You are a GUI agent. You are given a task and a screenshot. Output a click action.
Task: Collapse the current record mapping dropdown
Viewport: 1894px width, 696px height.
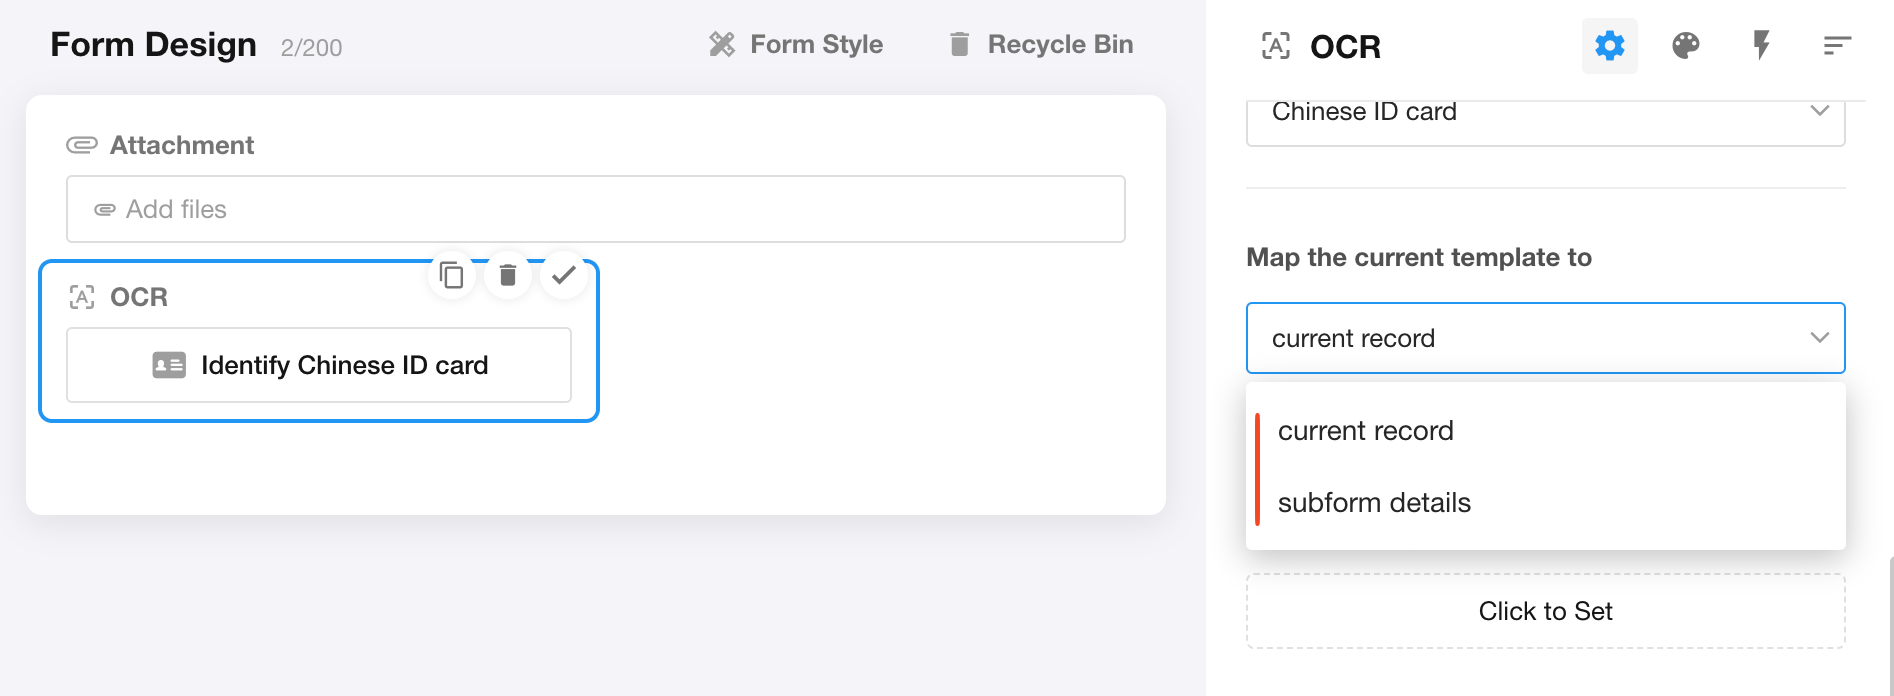click(1544, 338)
